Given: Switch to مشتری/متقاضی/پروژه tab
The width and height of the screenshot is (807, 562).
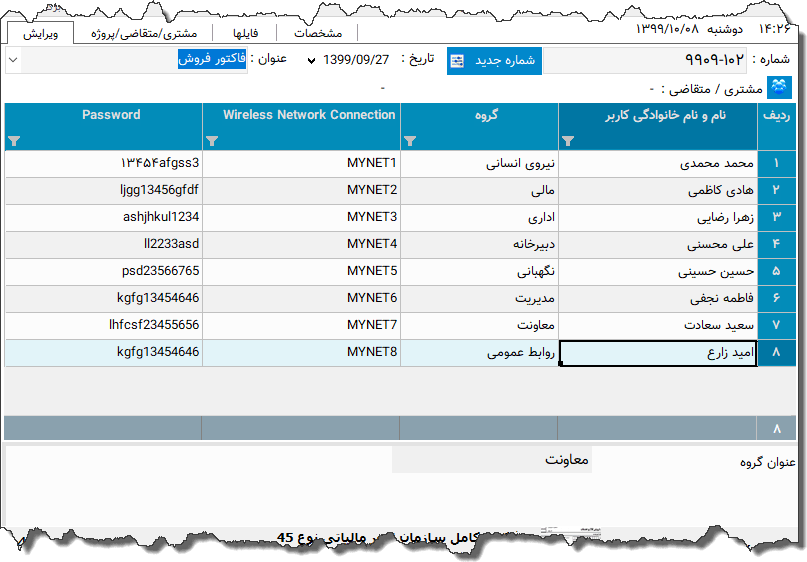Looking at the screenshot, I should [x=144, y=34].
